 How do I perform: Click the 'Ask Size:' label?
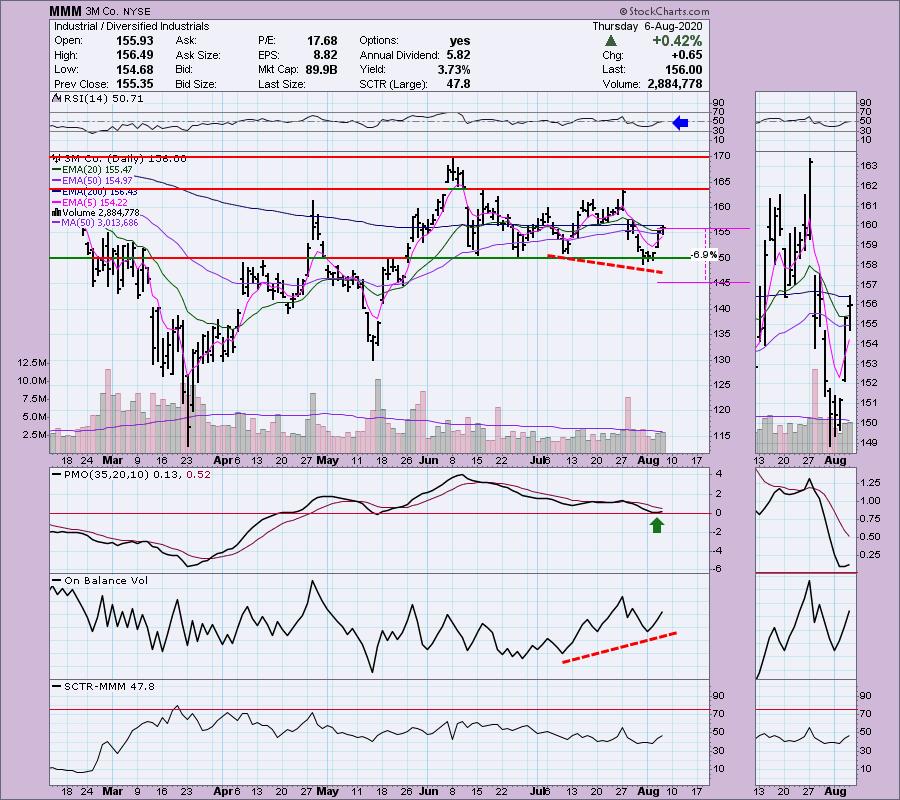click(198, 55)
